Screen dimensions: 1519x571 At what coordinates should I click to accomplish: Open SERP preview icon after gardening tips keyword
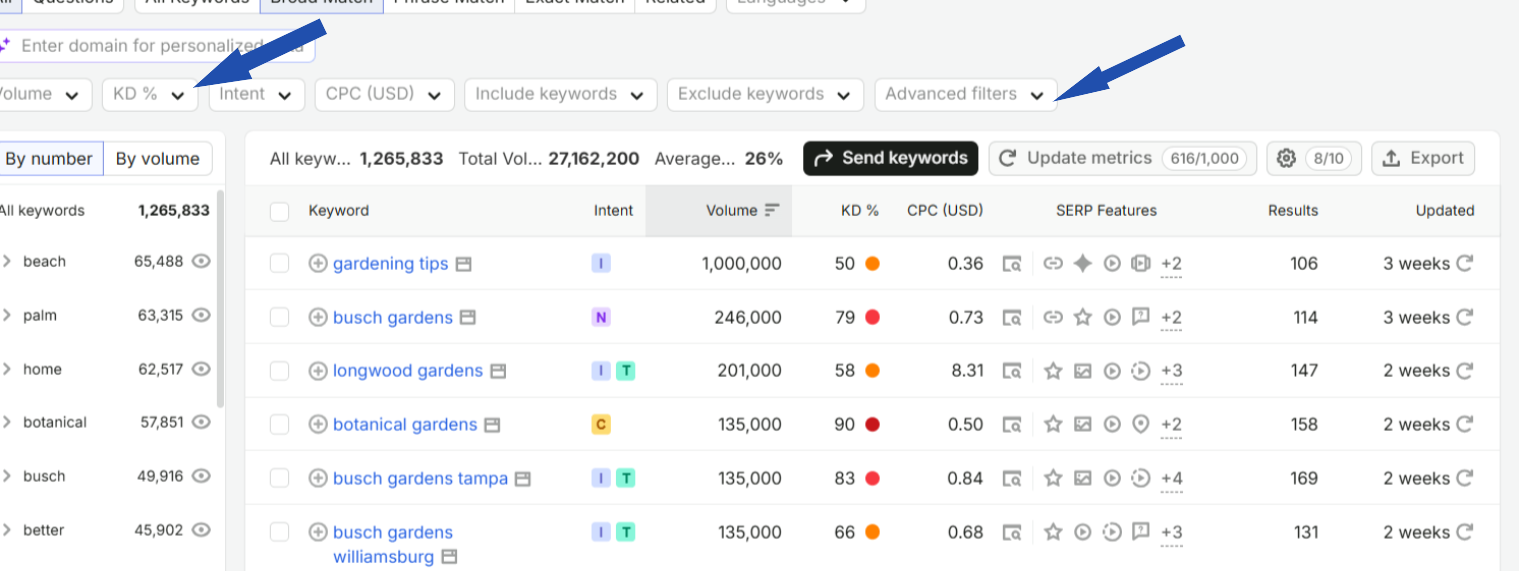[463, 264]
